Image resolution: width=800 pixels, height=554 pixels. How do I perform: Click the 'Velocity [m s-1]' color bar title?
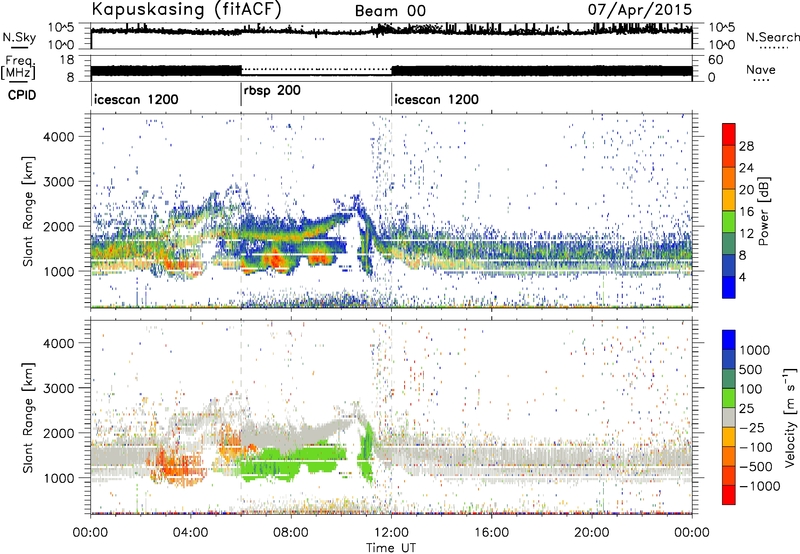click(790, 417)
